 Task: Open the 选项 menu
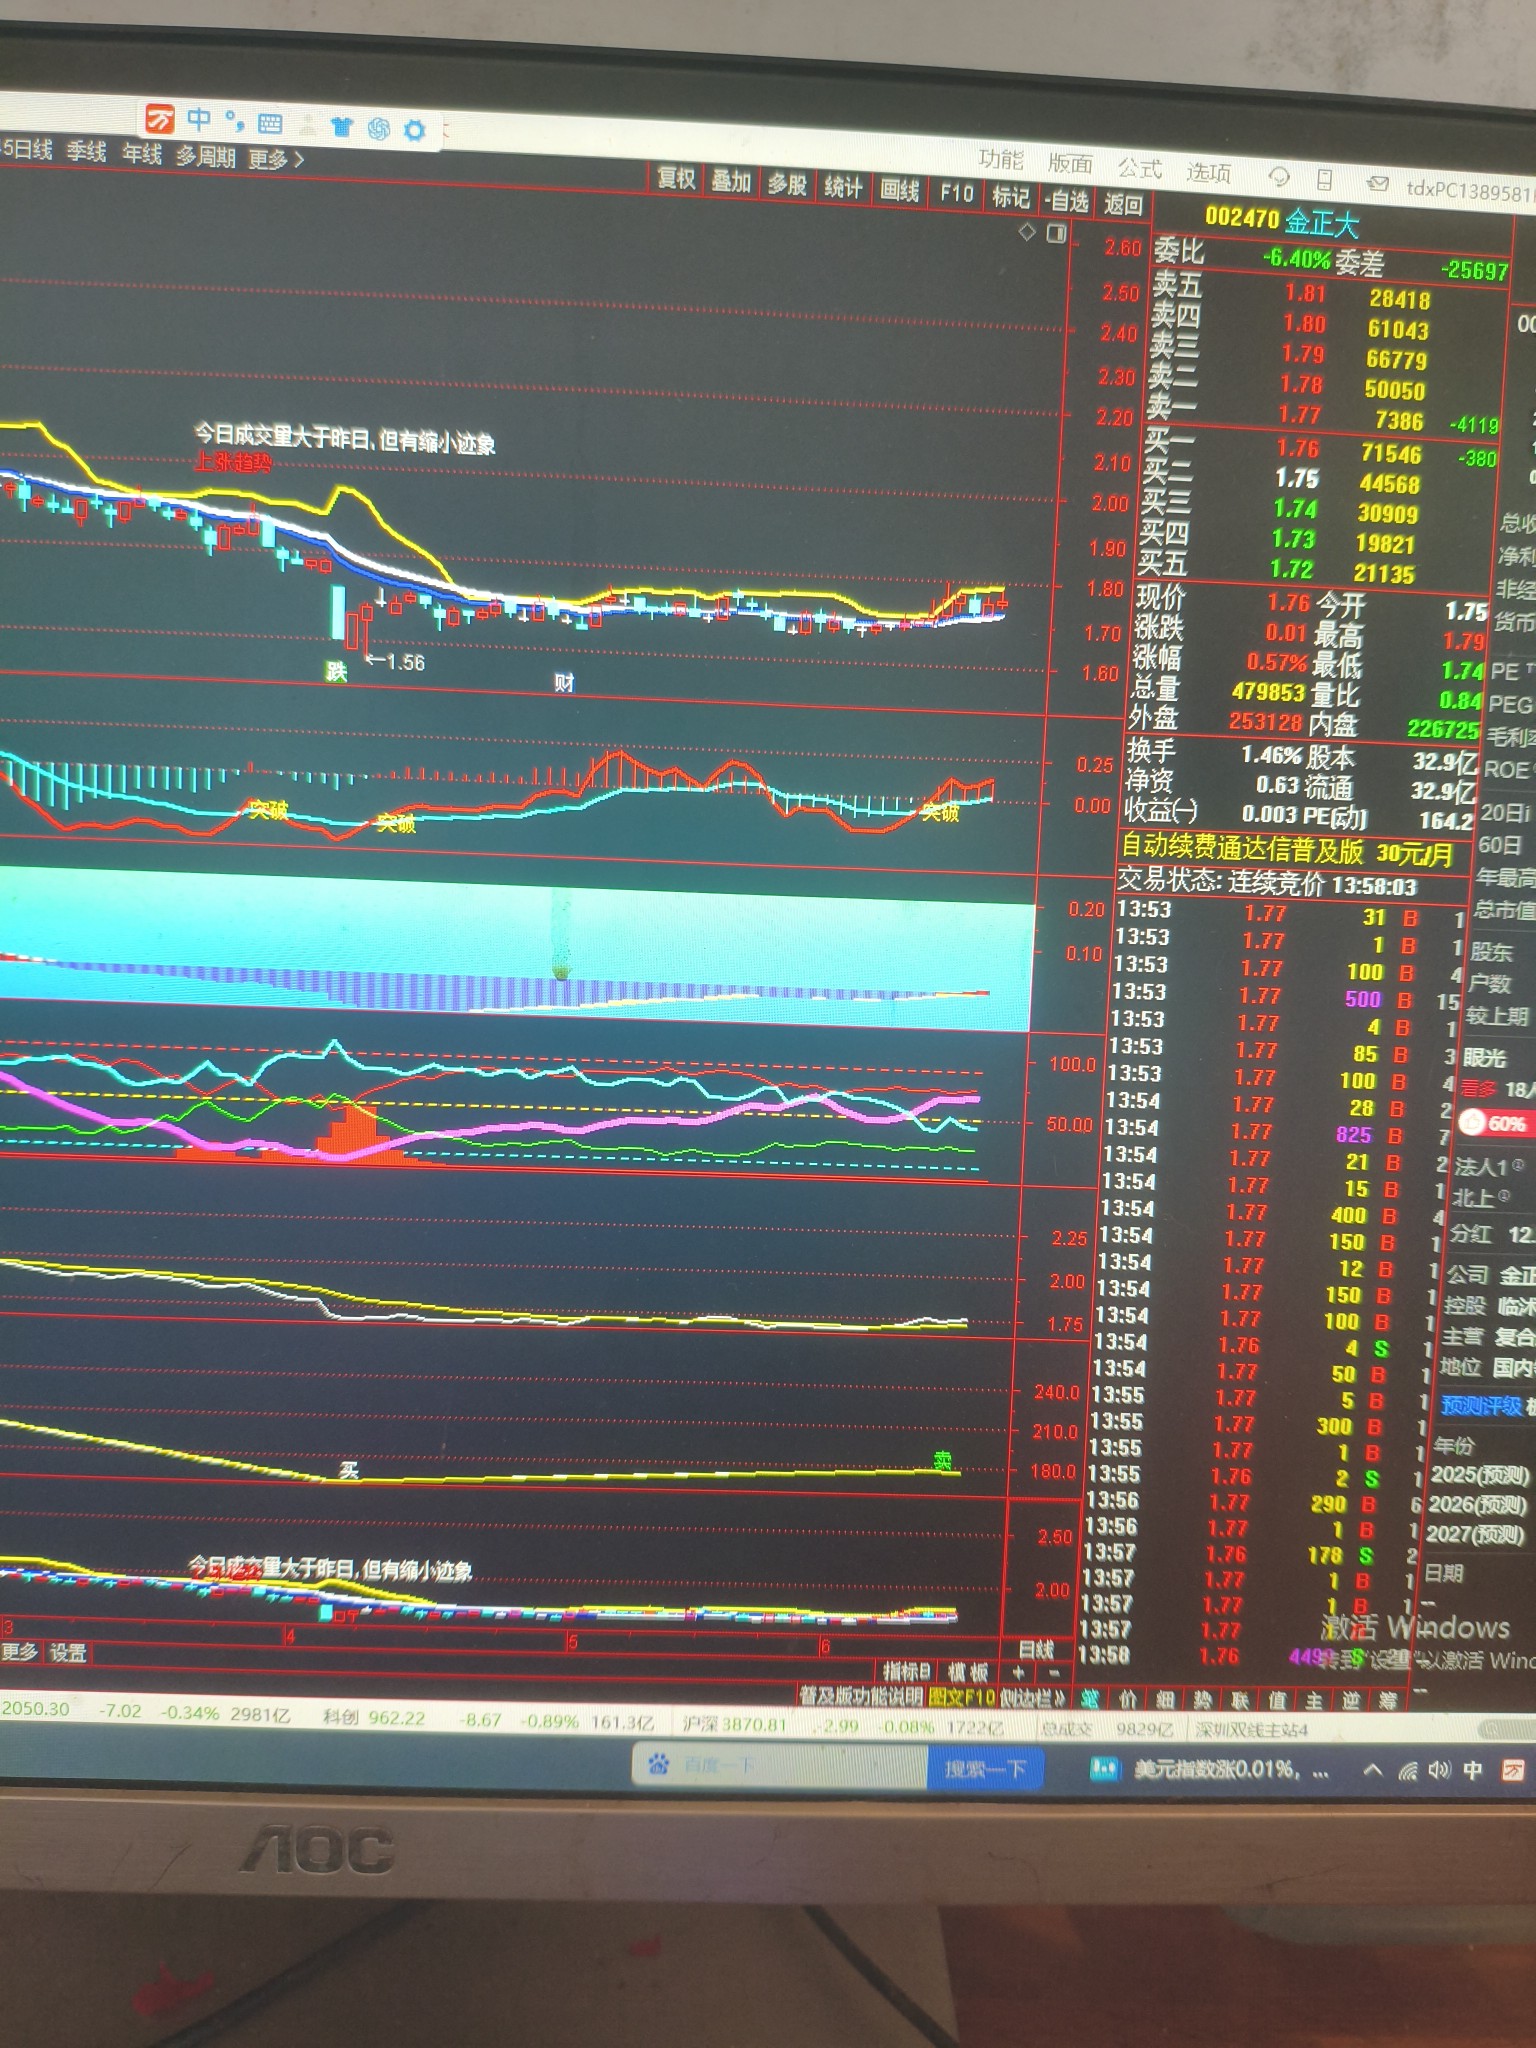point(1208,172)
